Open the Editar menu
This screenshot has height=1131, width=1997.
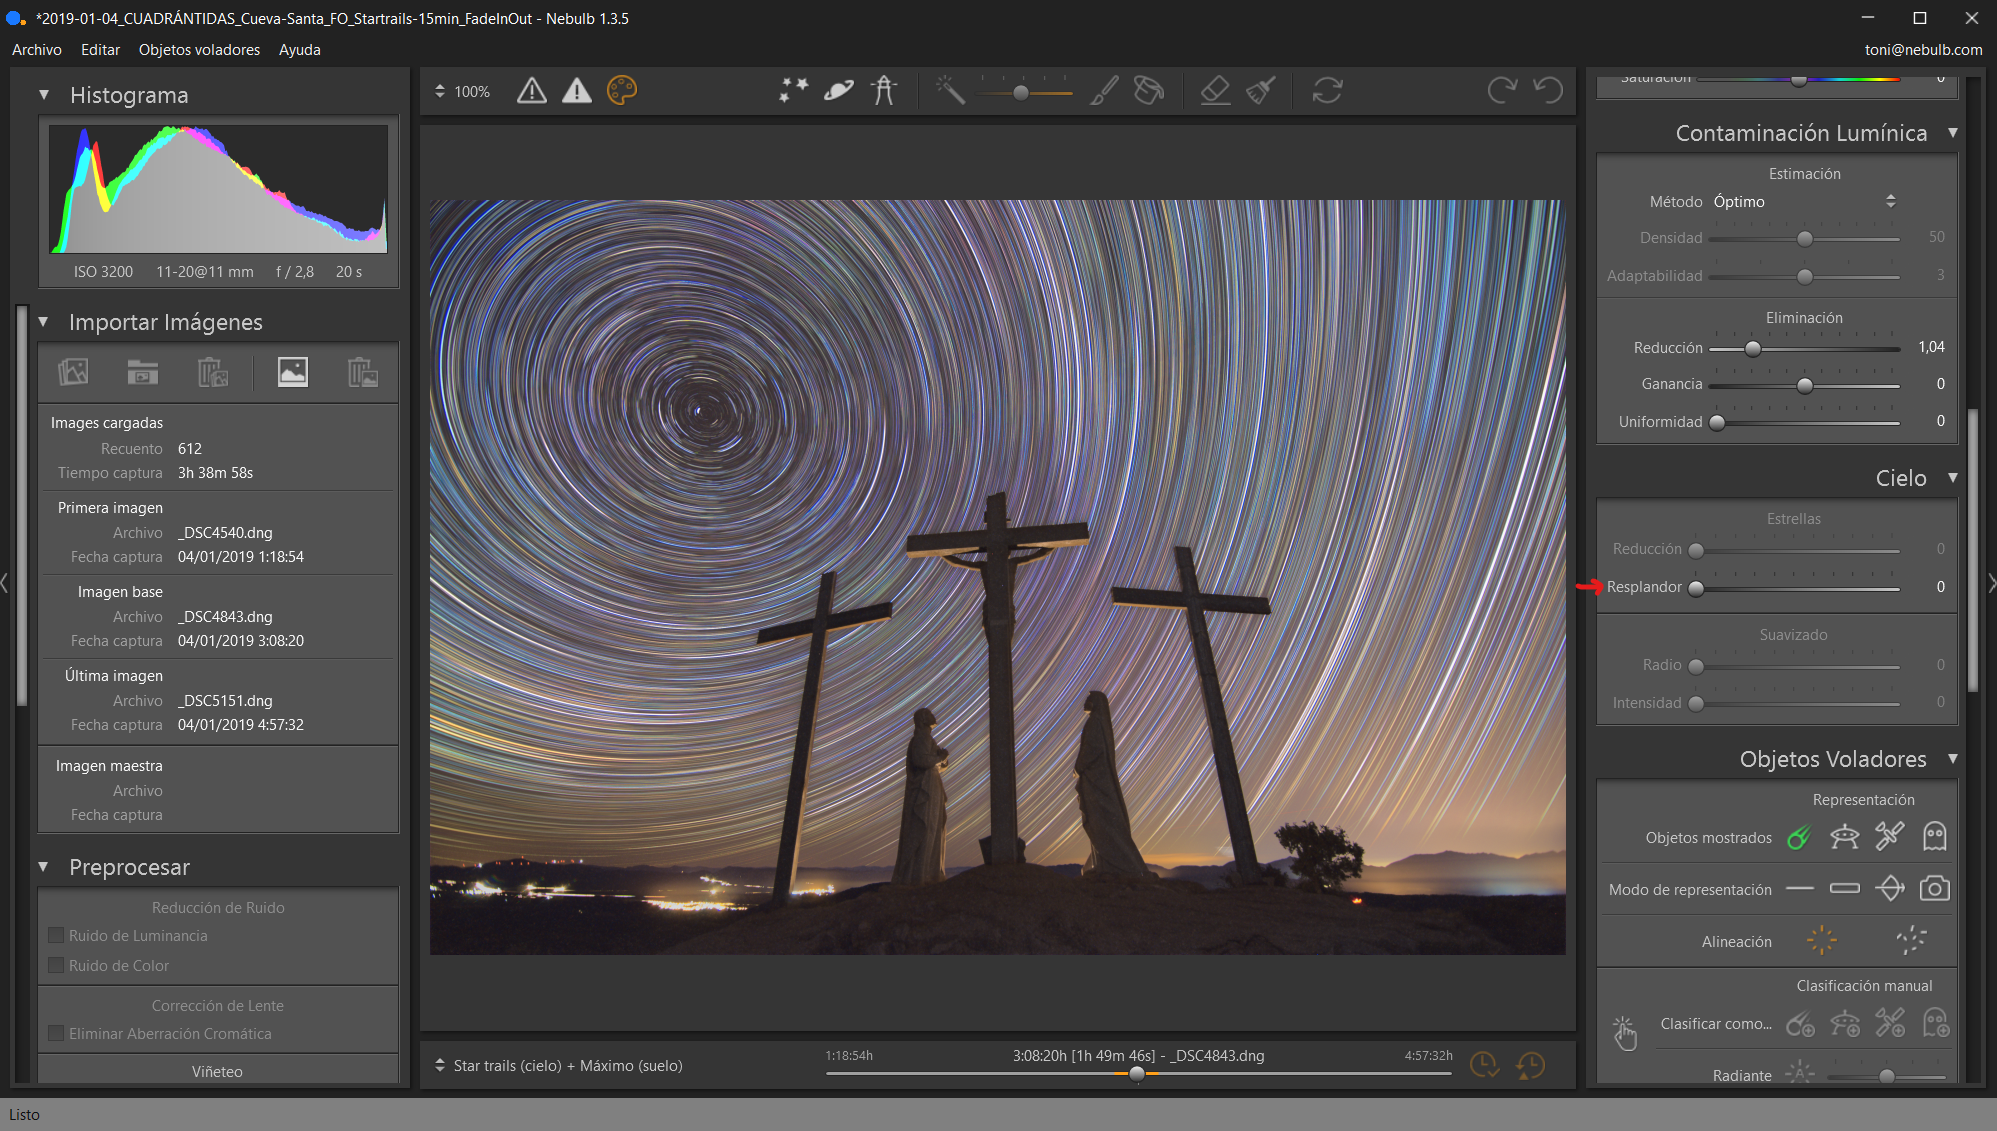100,50
